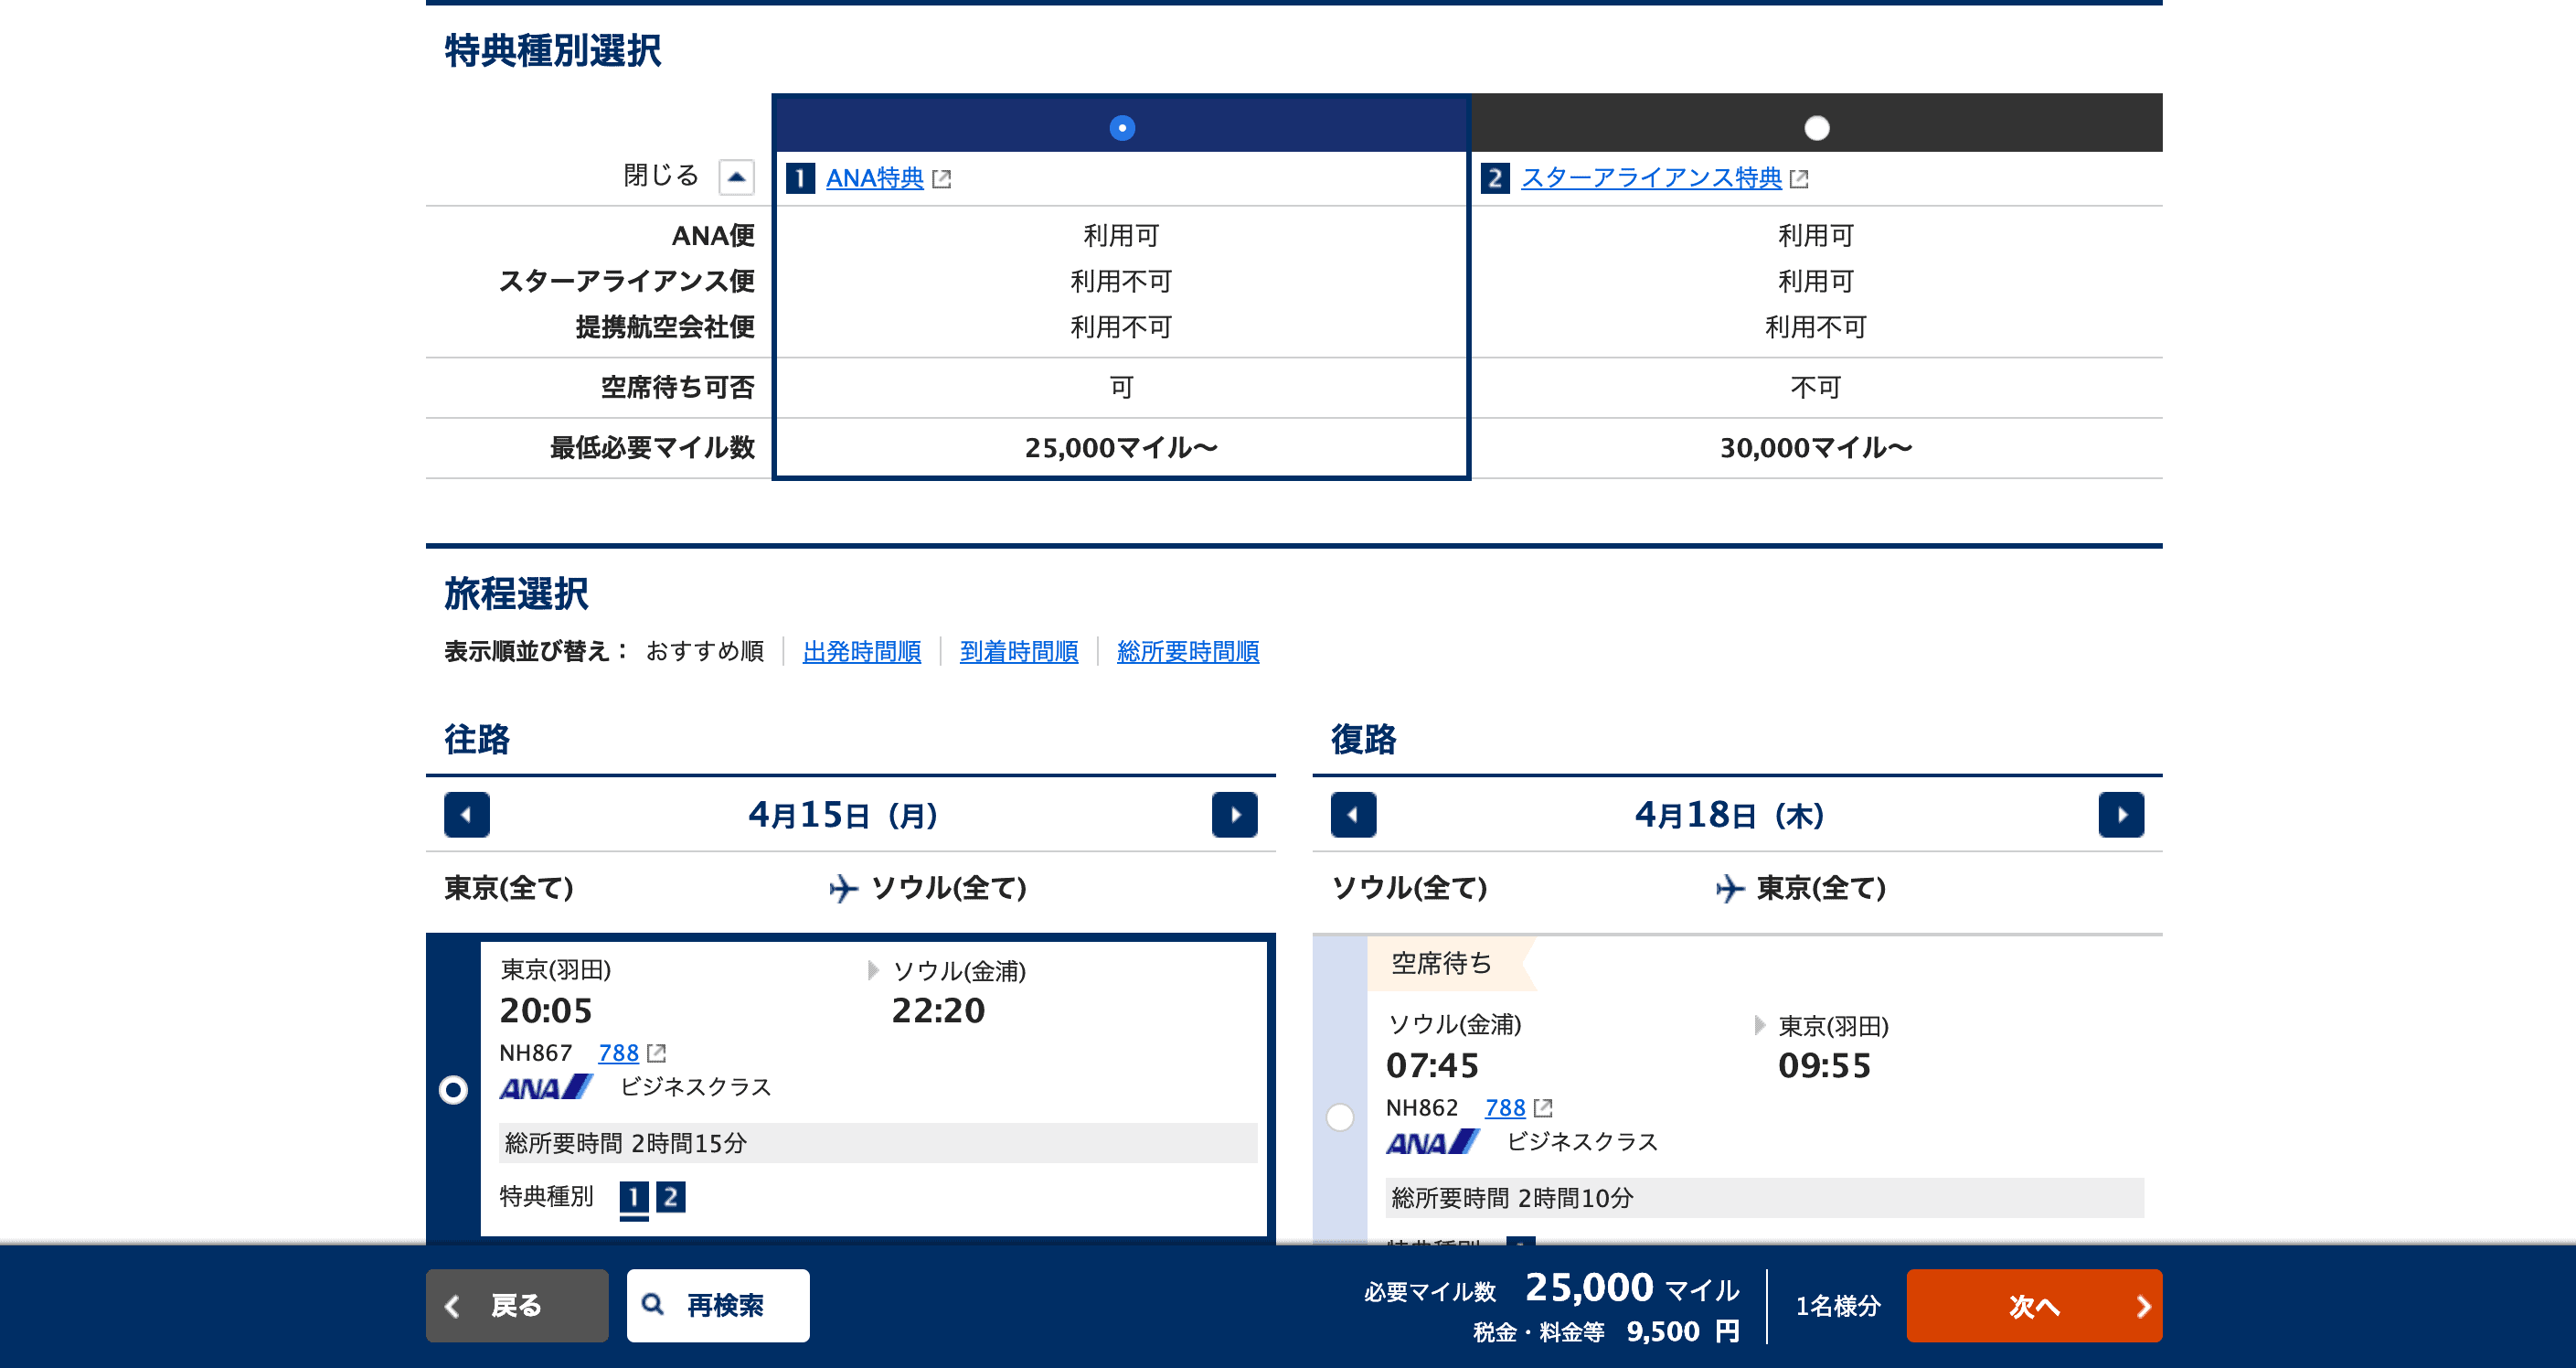
Task: Click the external link icon beside ANA特典
Action: point(941,178)
